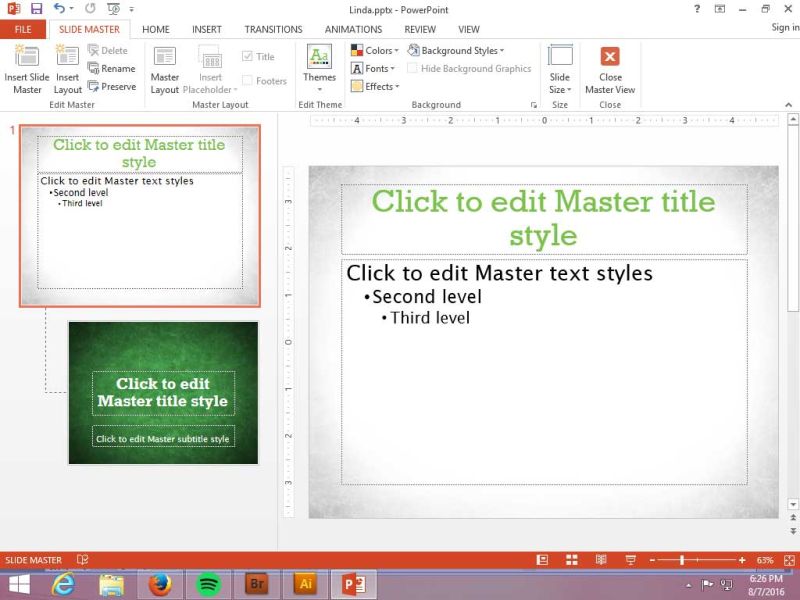The height and width of the screenshot is (600, 800).
Task: Open the Colors theme picker
Action: 376,50
